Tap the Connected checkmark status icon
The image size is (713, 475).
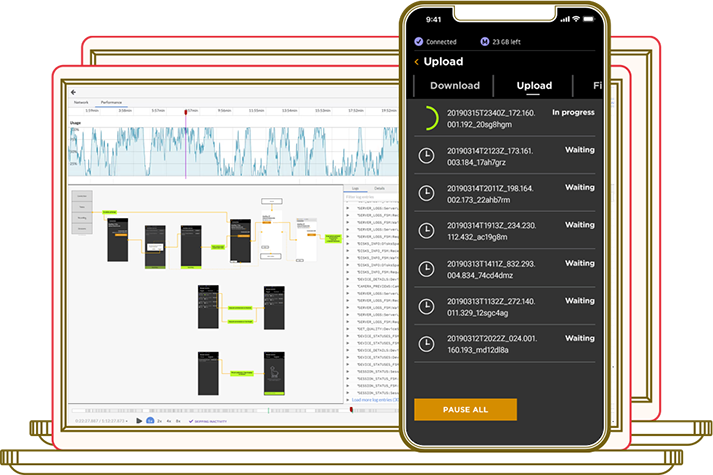pos(419,41)
